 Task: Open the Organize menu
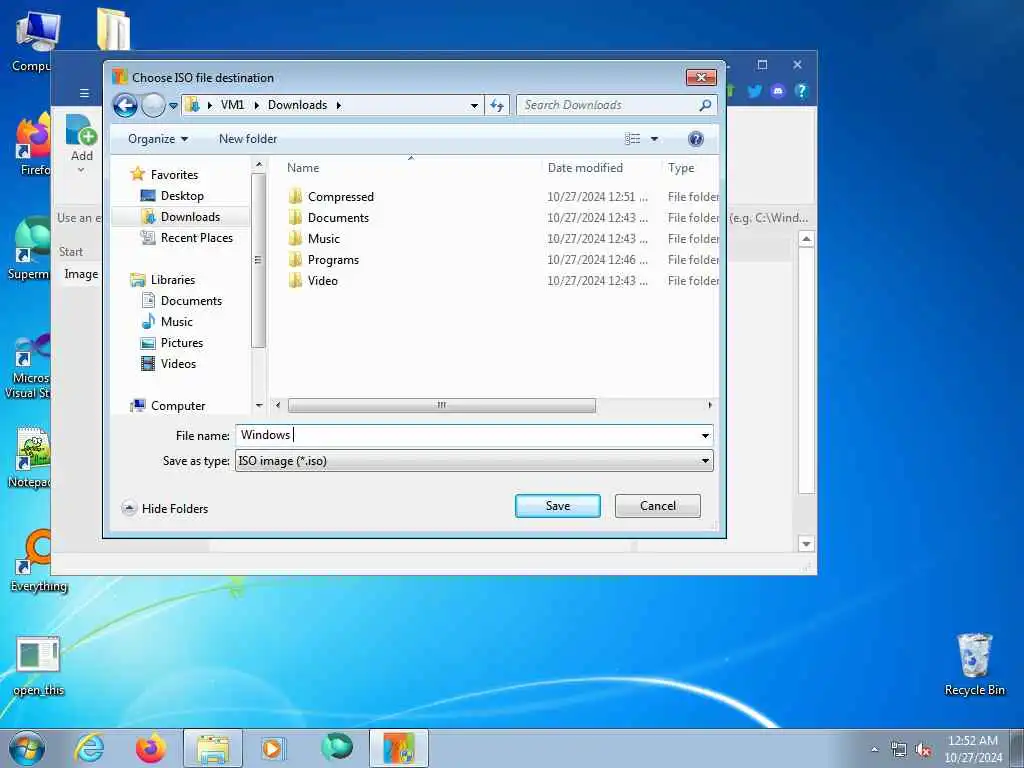[158, 138]
